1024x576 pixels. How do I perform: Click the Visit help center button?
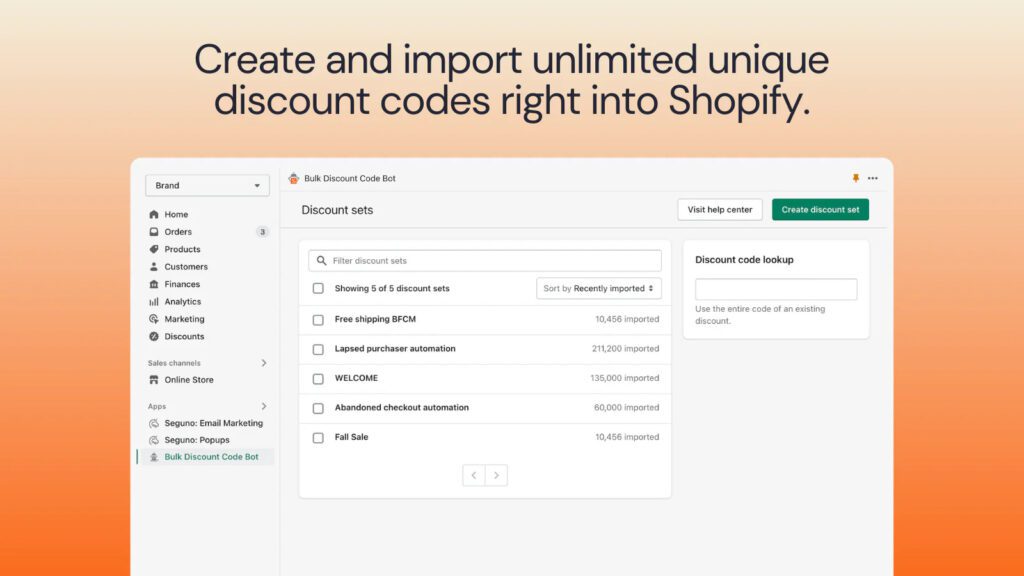pyautogui.click(x=720, y=210)
